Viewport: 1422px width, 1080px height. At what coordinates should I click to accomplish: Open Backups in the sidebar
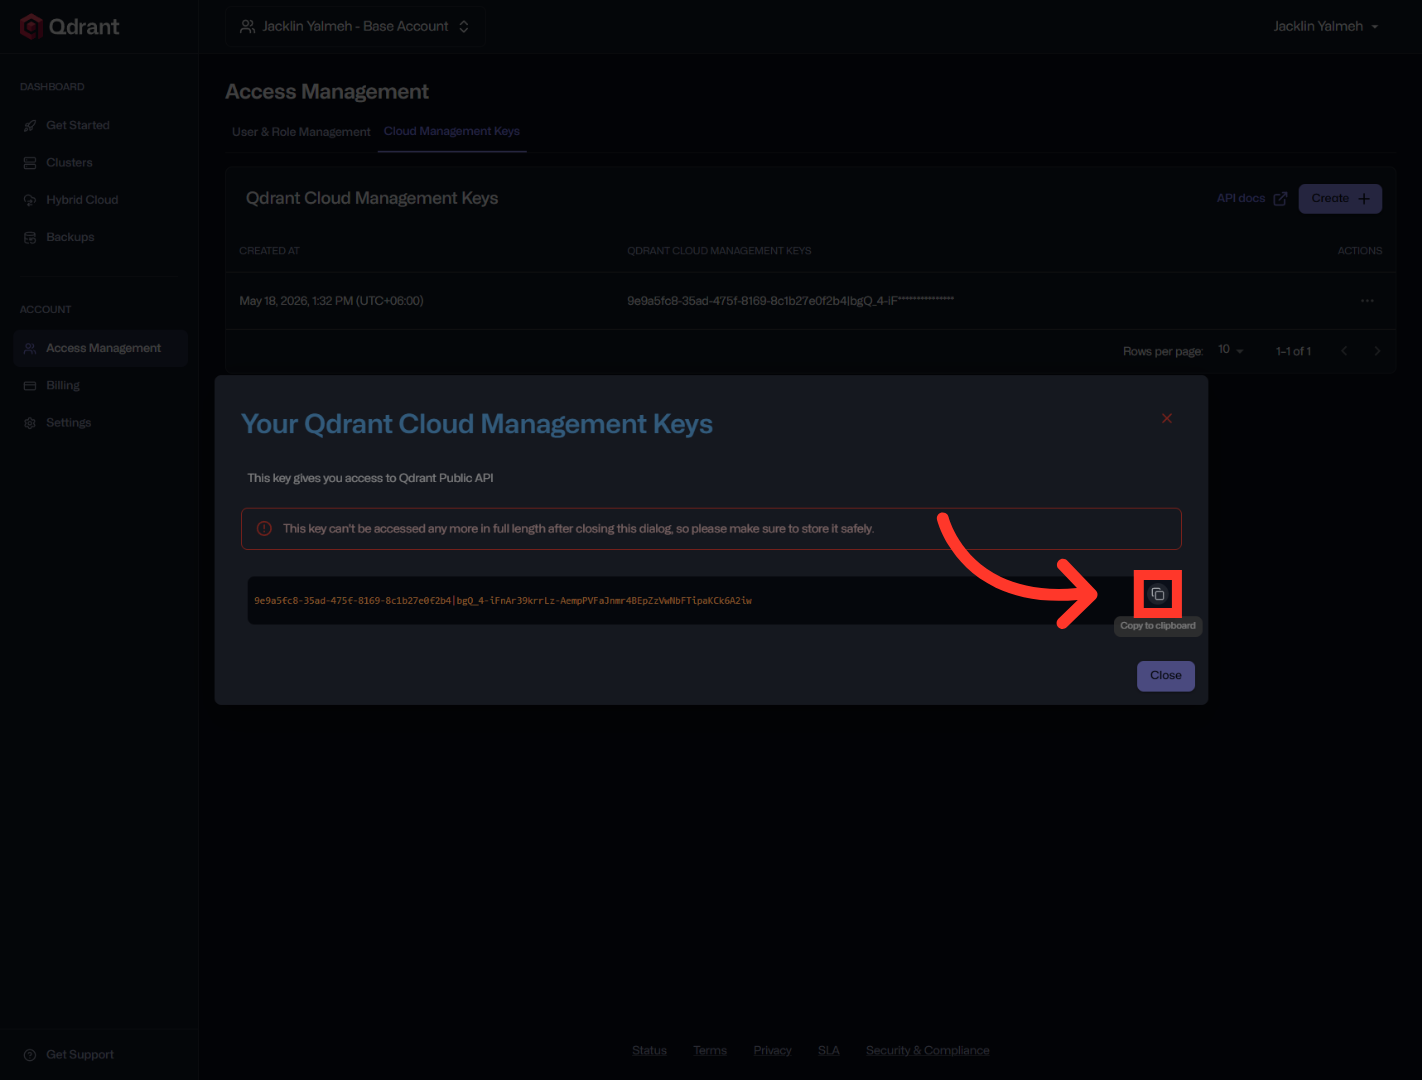[x=70, y=237]
